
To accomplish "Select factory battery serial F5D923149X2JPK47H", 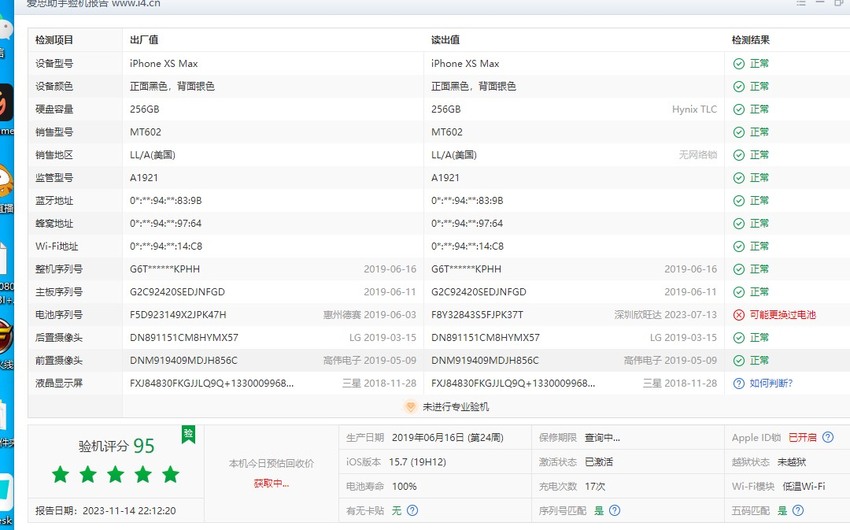I will pos(178,315).
